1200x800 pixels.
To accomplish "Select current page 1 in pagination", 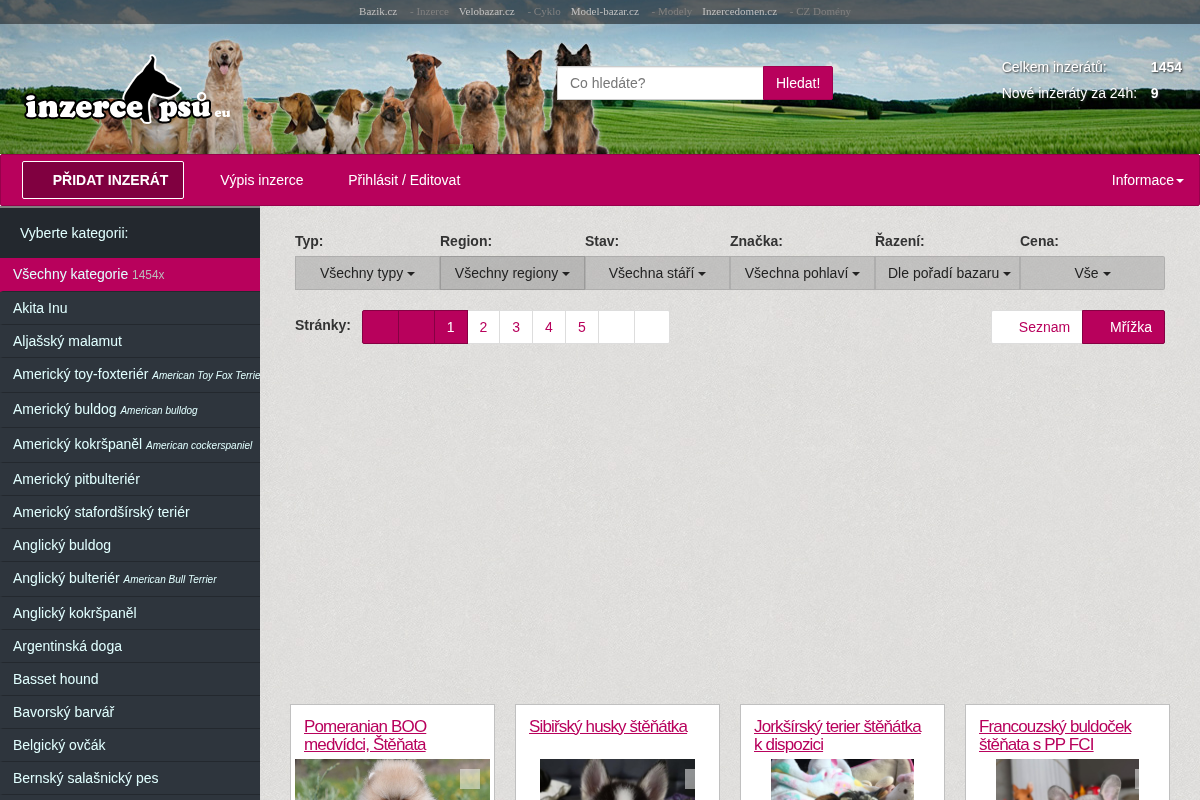I will pos(451,327).
